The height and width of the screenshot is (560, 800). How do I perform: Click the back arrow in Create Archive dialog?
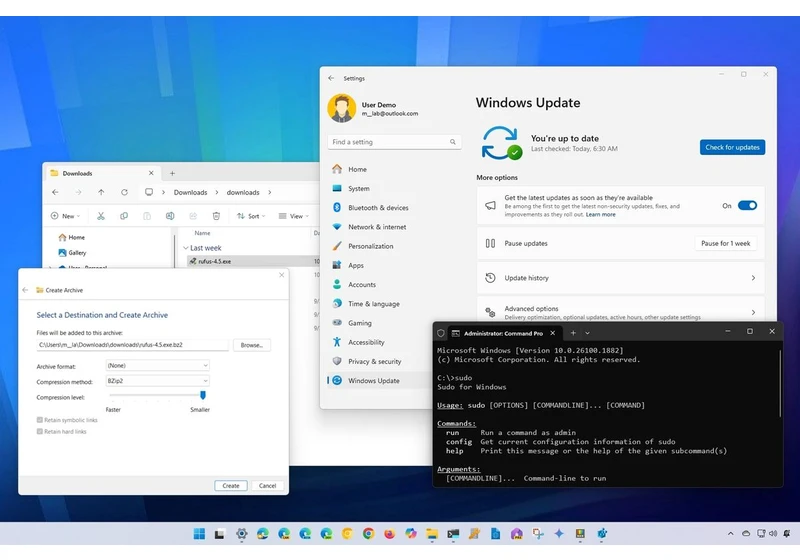click(25, 290)
